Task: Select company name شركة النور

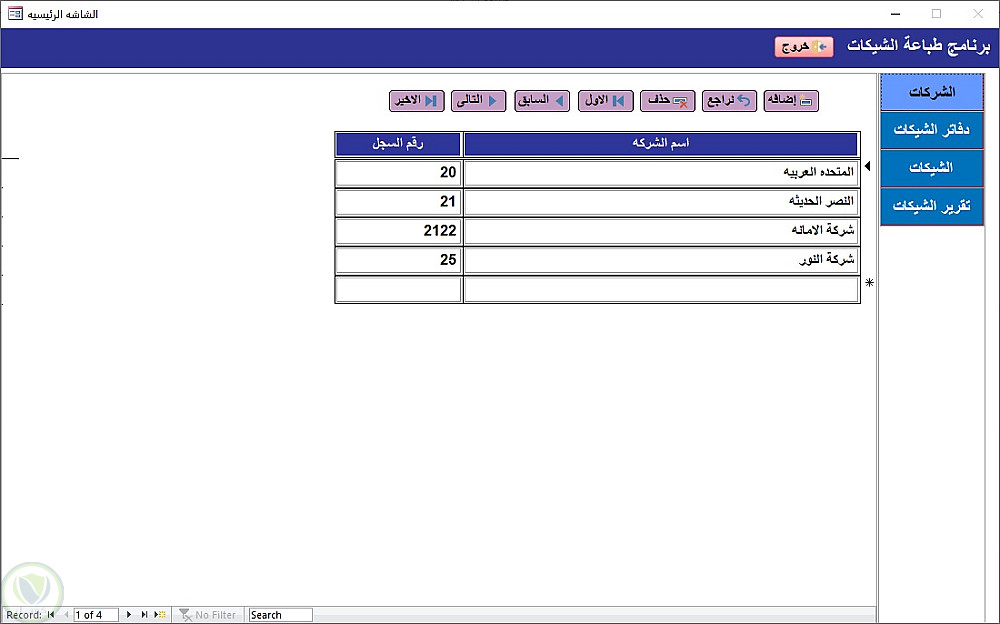Action: click(661, 260)
